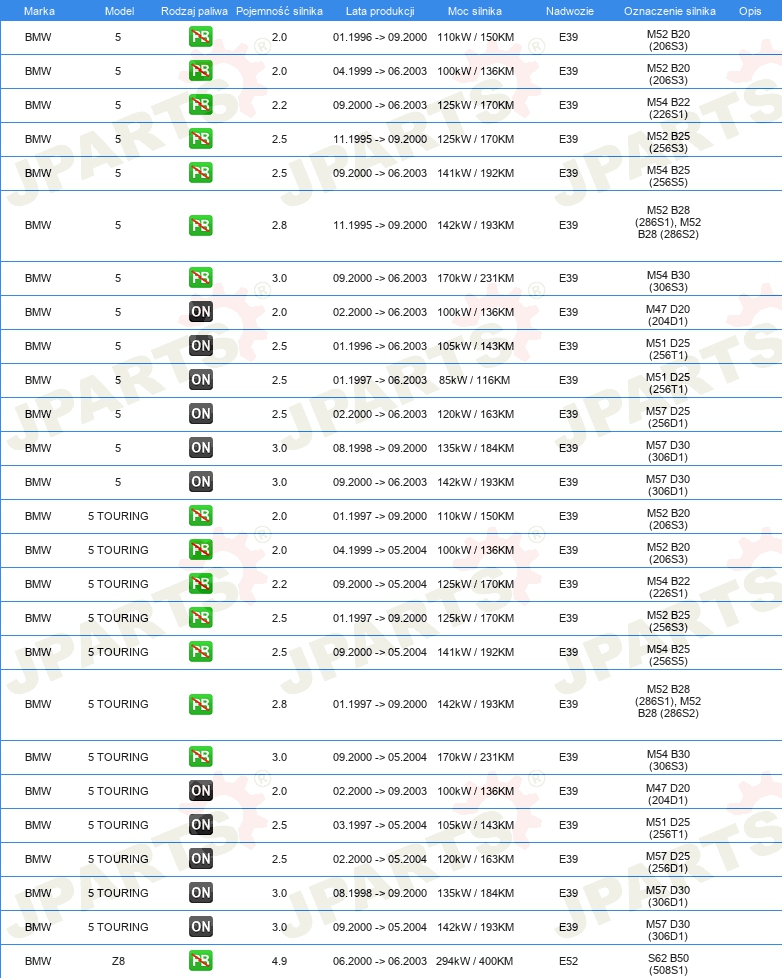Click the petrol icon in the 04.1999 -> 06.2003 row
Screen dimensions: 782x978
pyautogui.click(x=201, y=71)
